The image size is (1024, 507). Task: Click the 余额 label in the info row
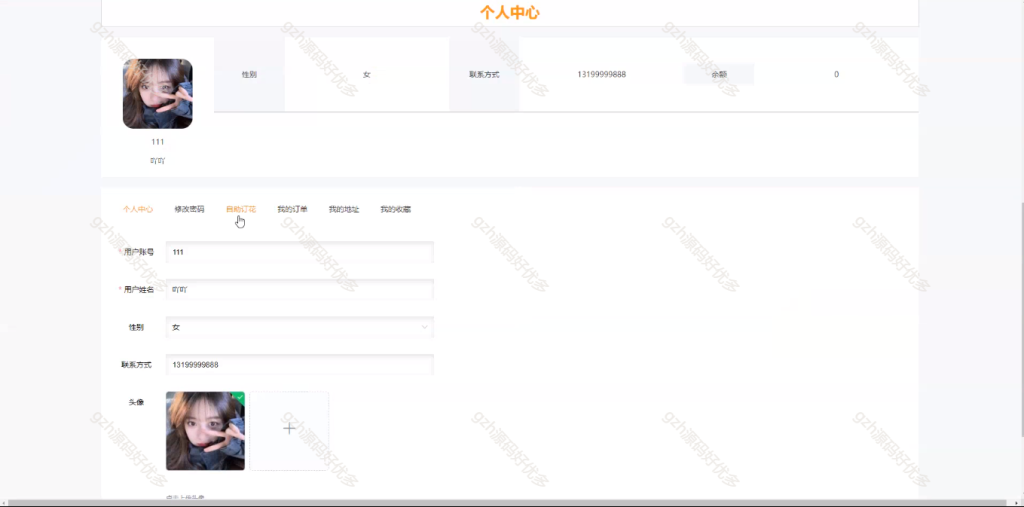click(x=719, y=74)
